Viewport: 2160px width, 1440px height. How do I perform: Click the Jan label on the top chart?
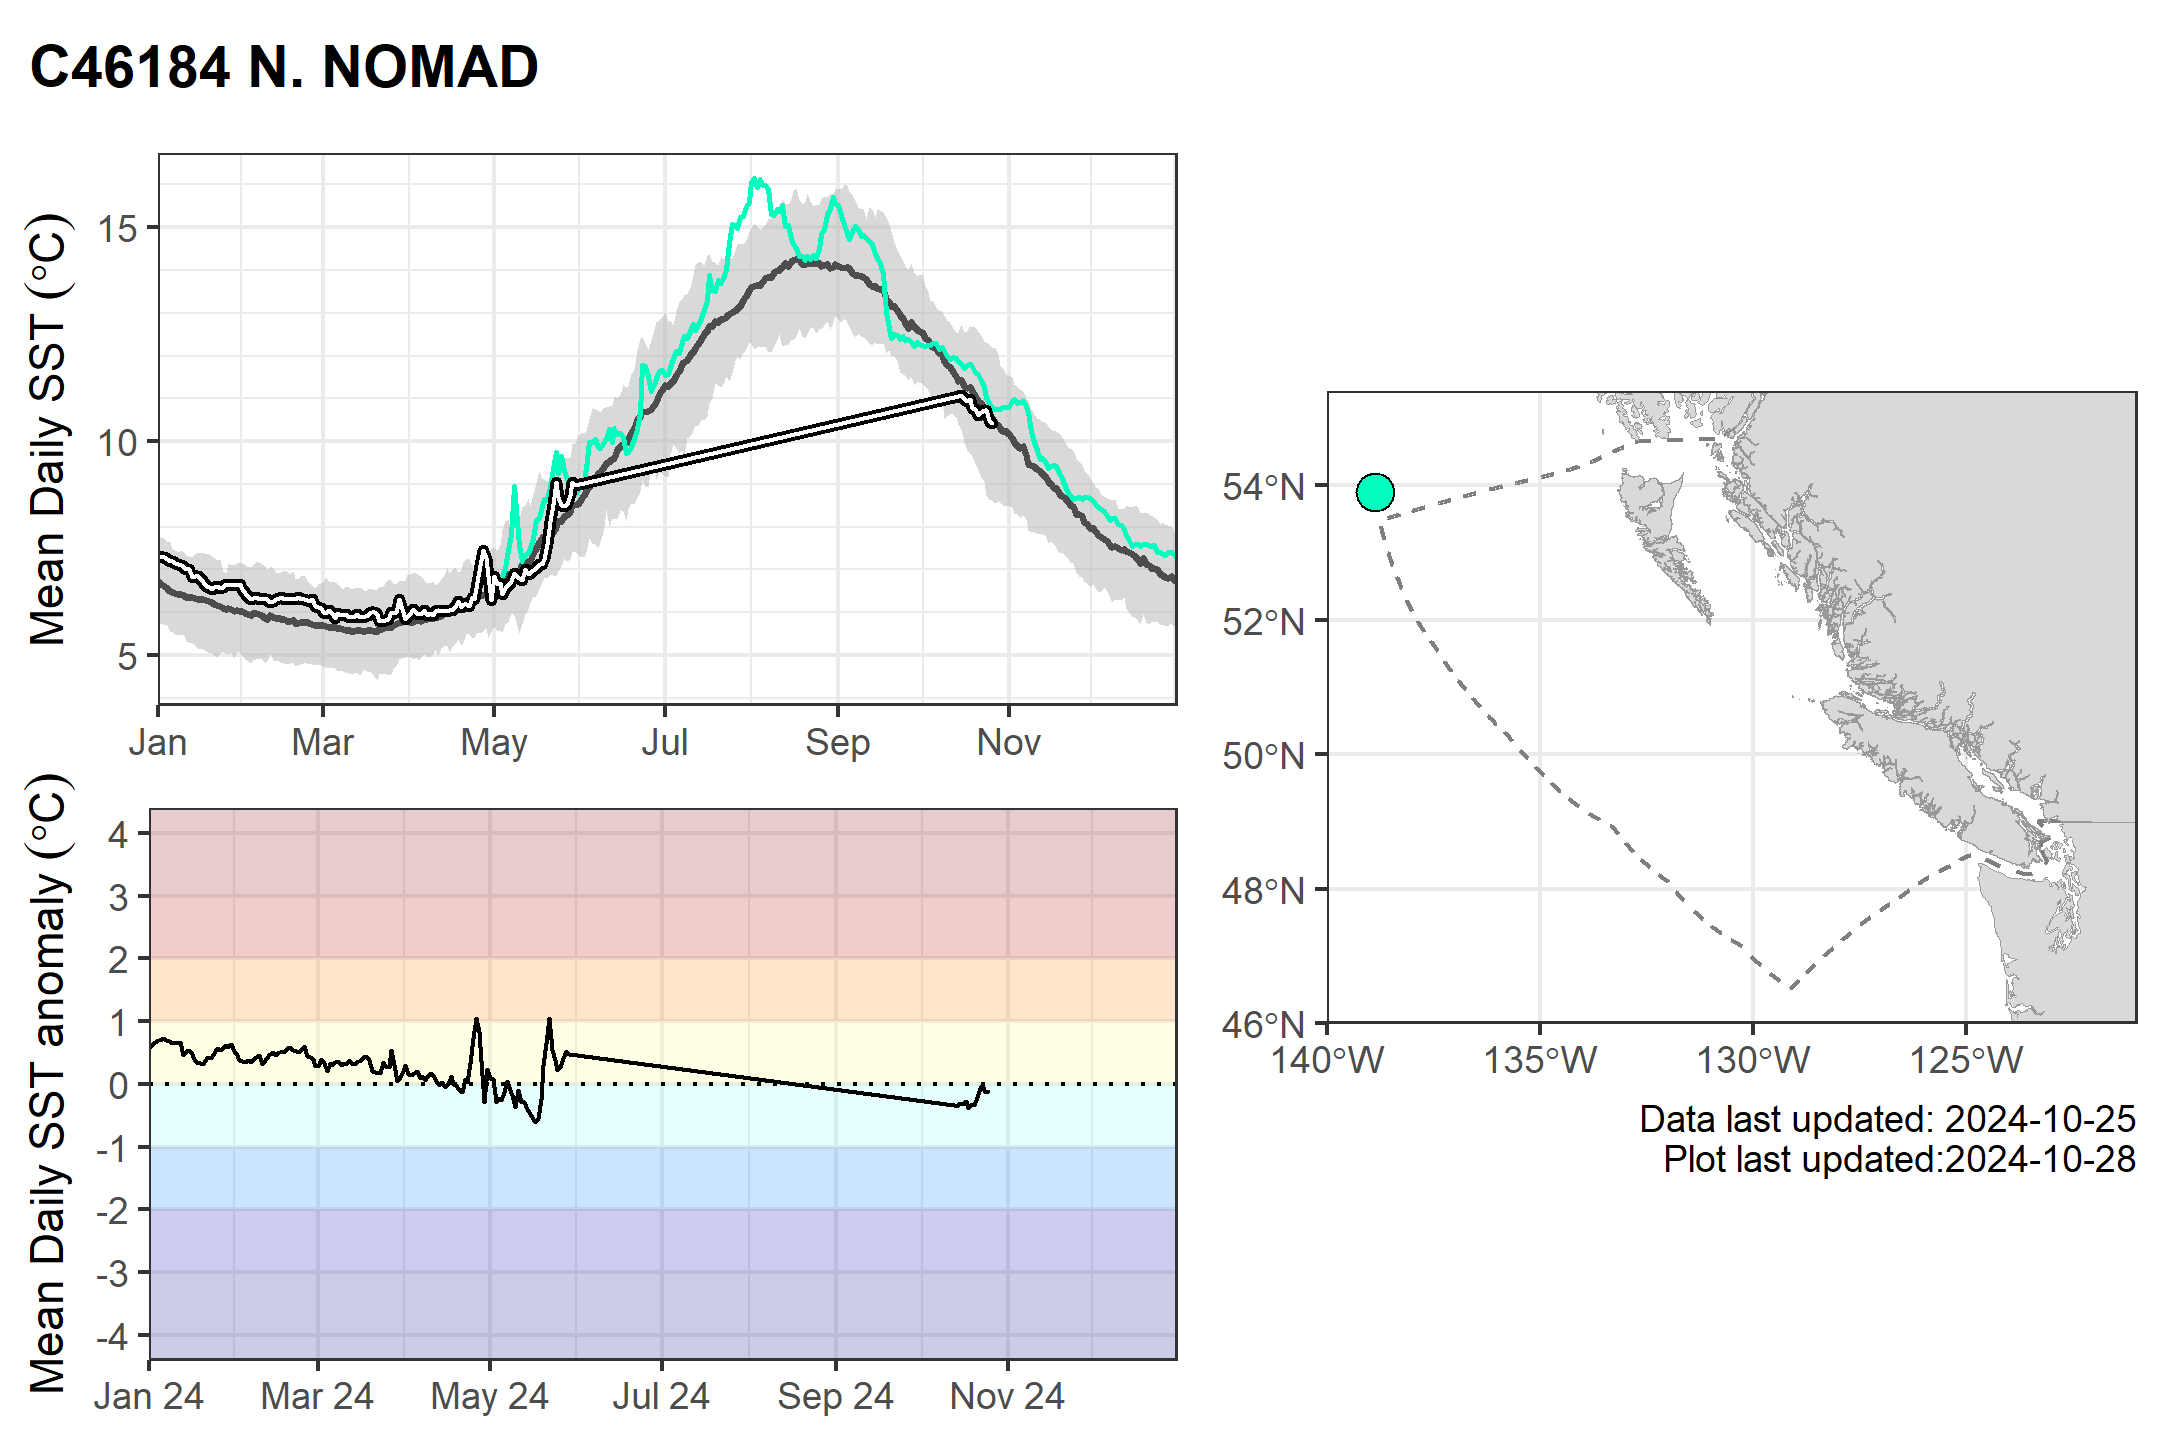click(158, 743)
